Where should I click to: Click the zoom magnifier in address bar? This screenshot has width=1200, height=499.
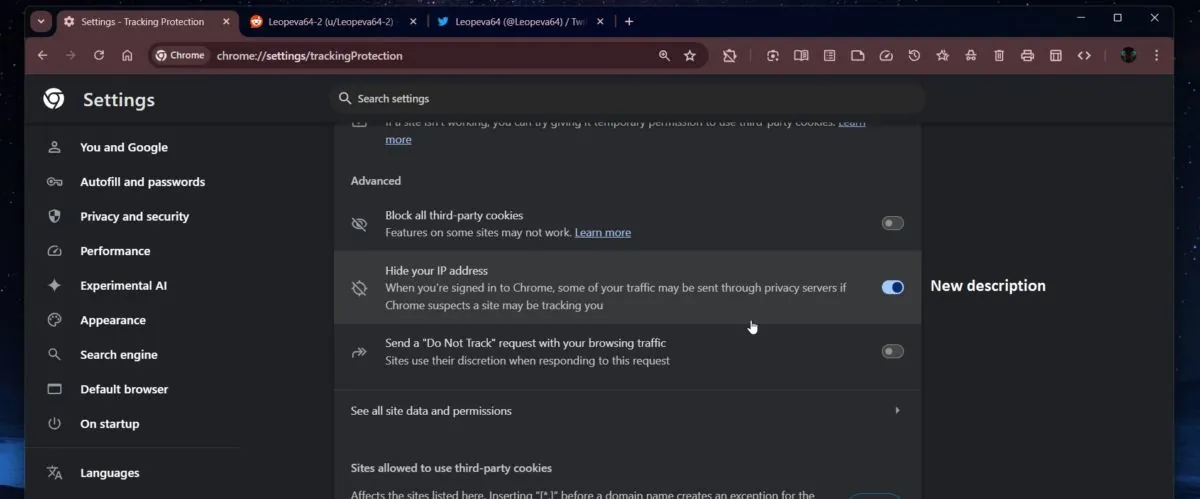click(x=664, y=56)
